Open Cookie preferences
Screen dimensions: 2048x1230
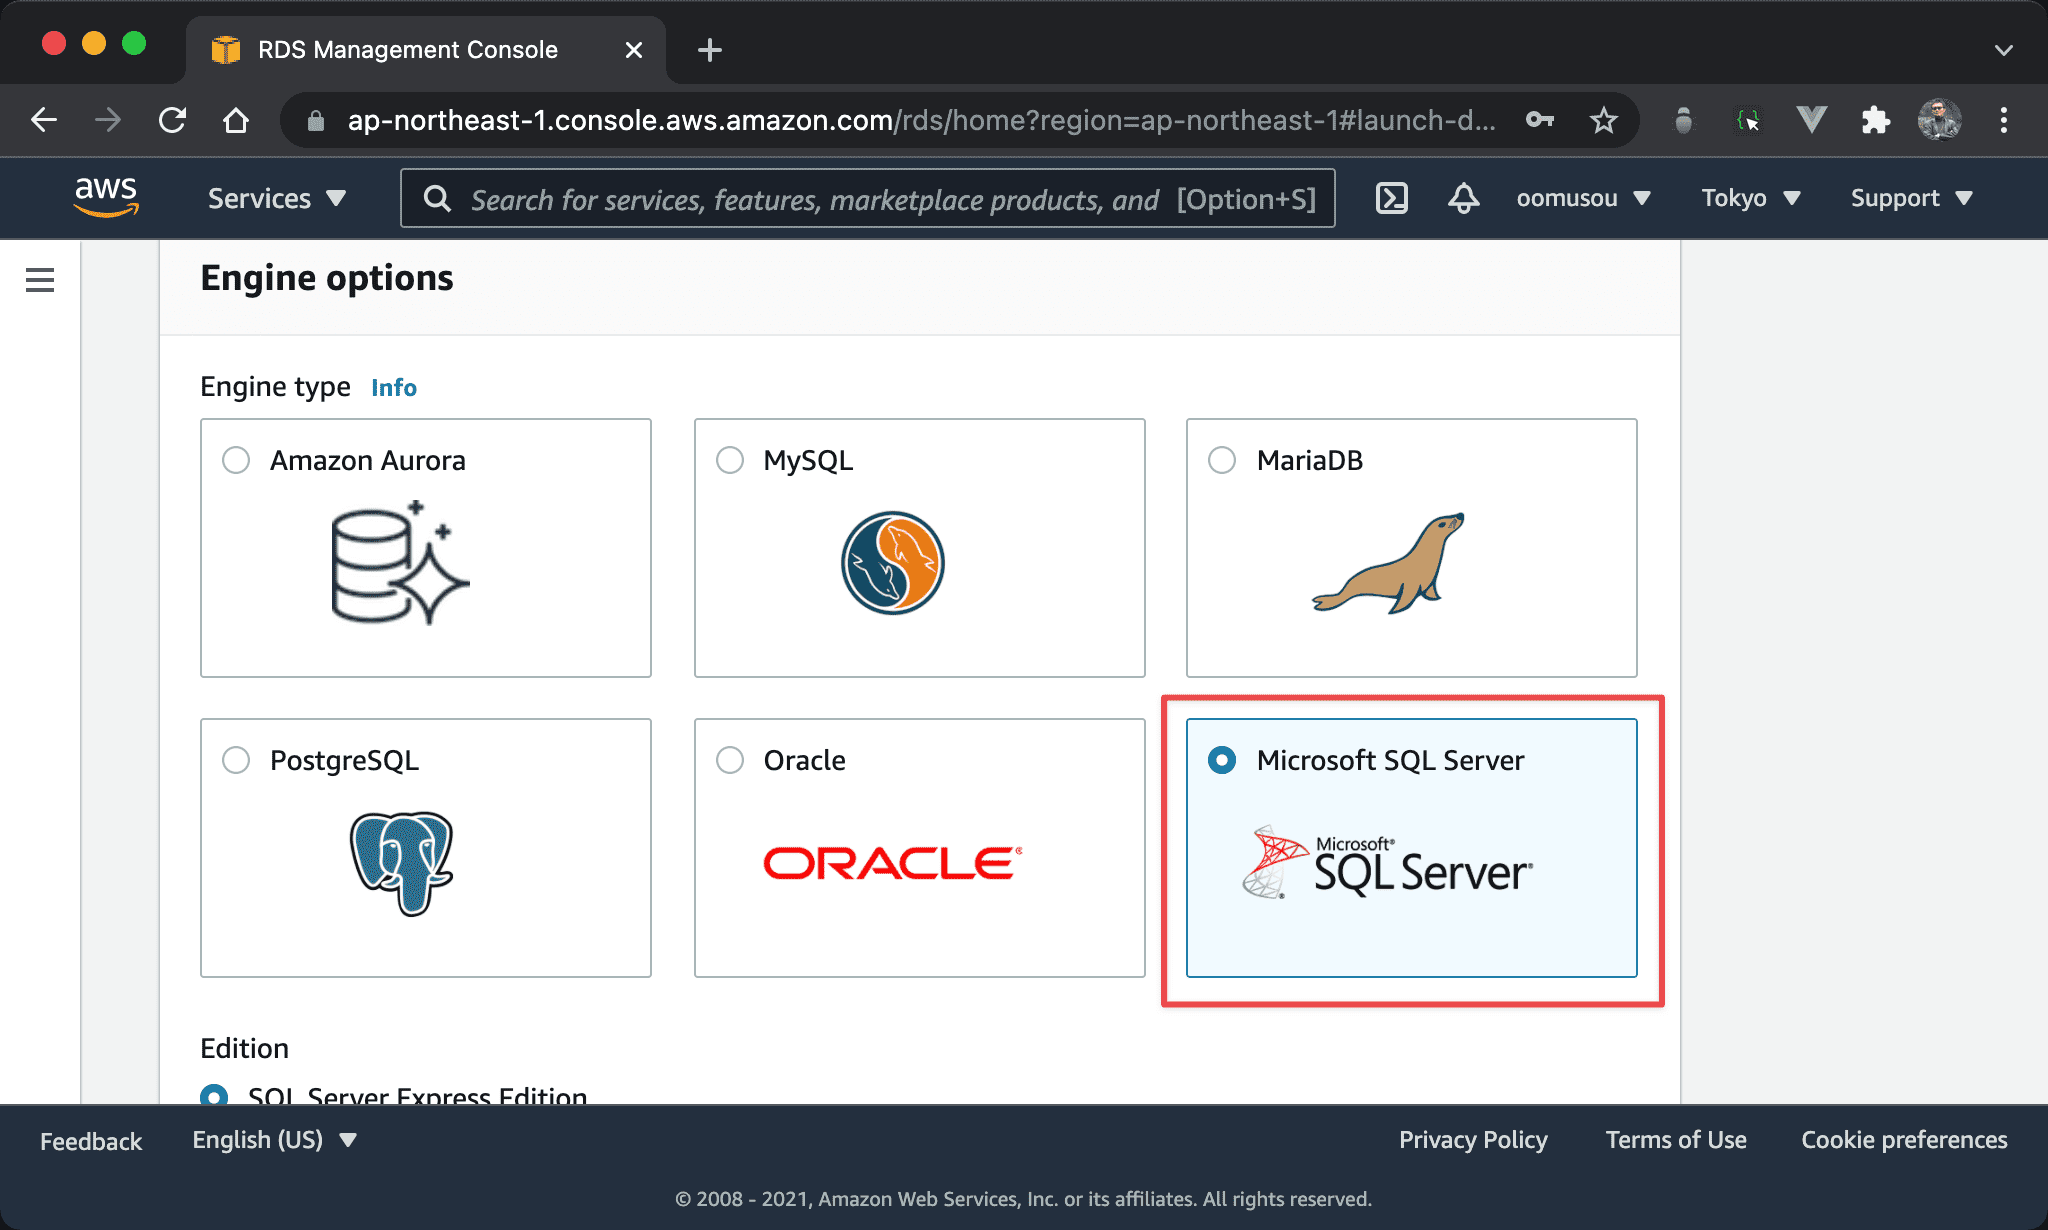[x=1904, y=1140]
